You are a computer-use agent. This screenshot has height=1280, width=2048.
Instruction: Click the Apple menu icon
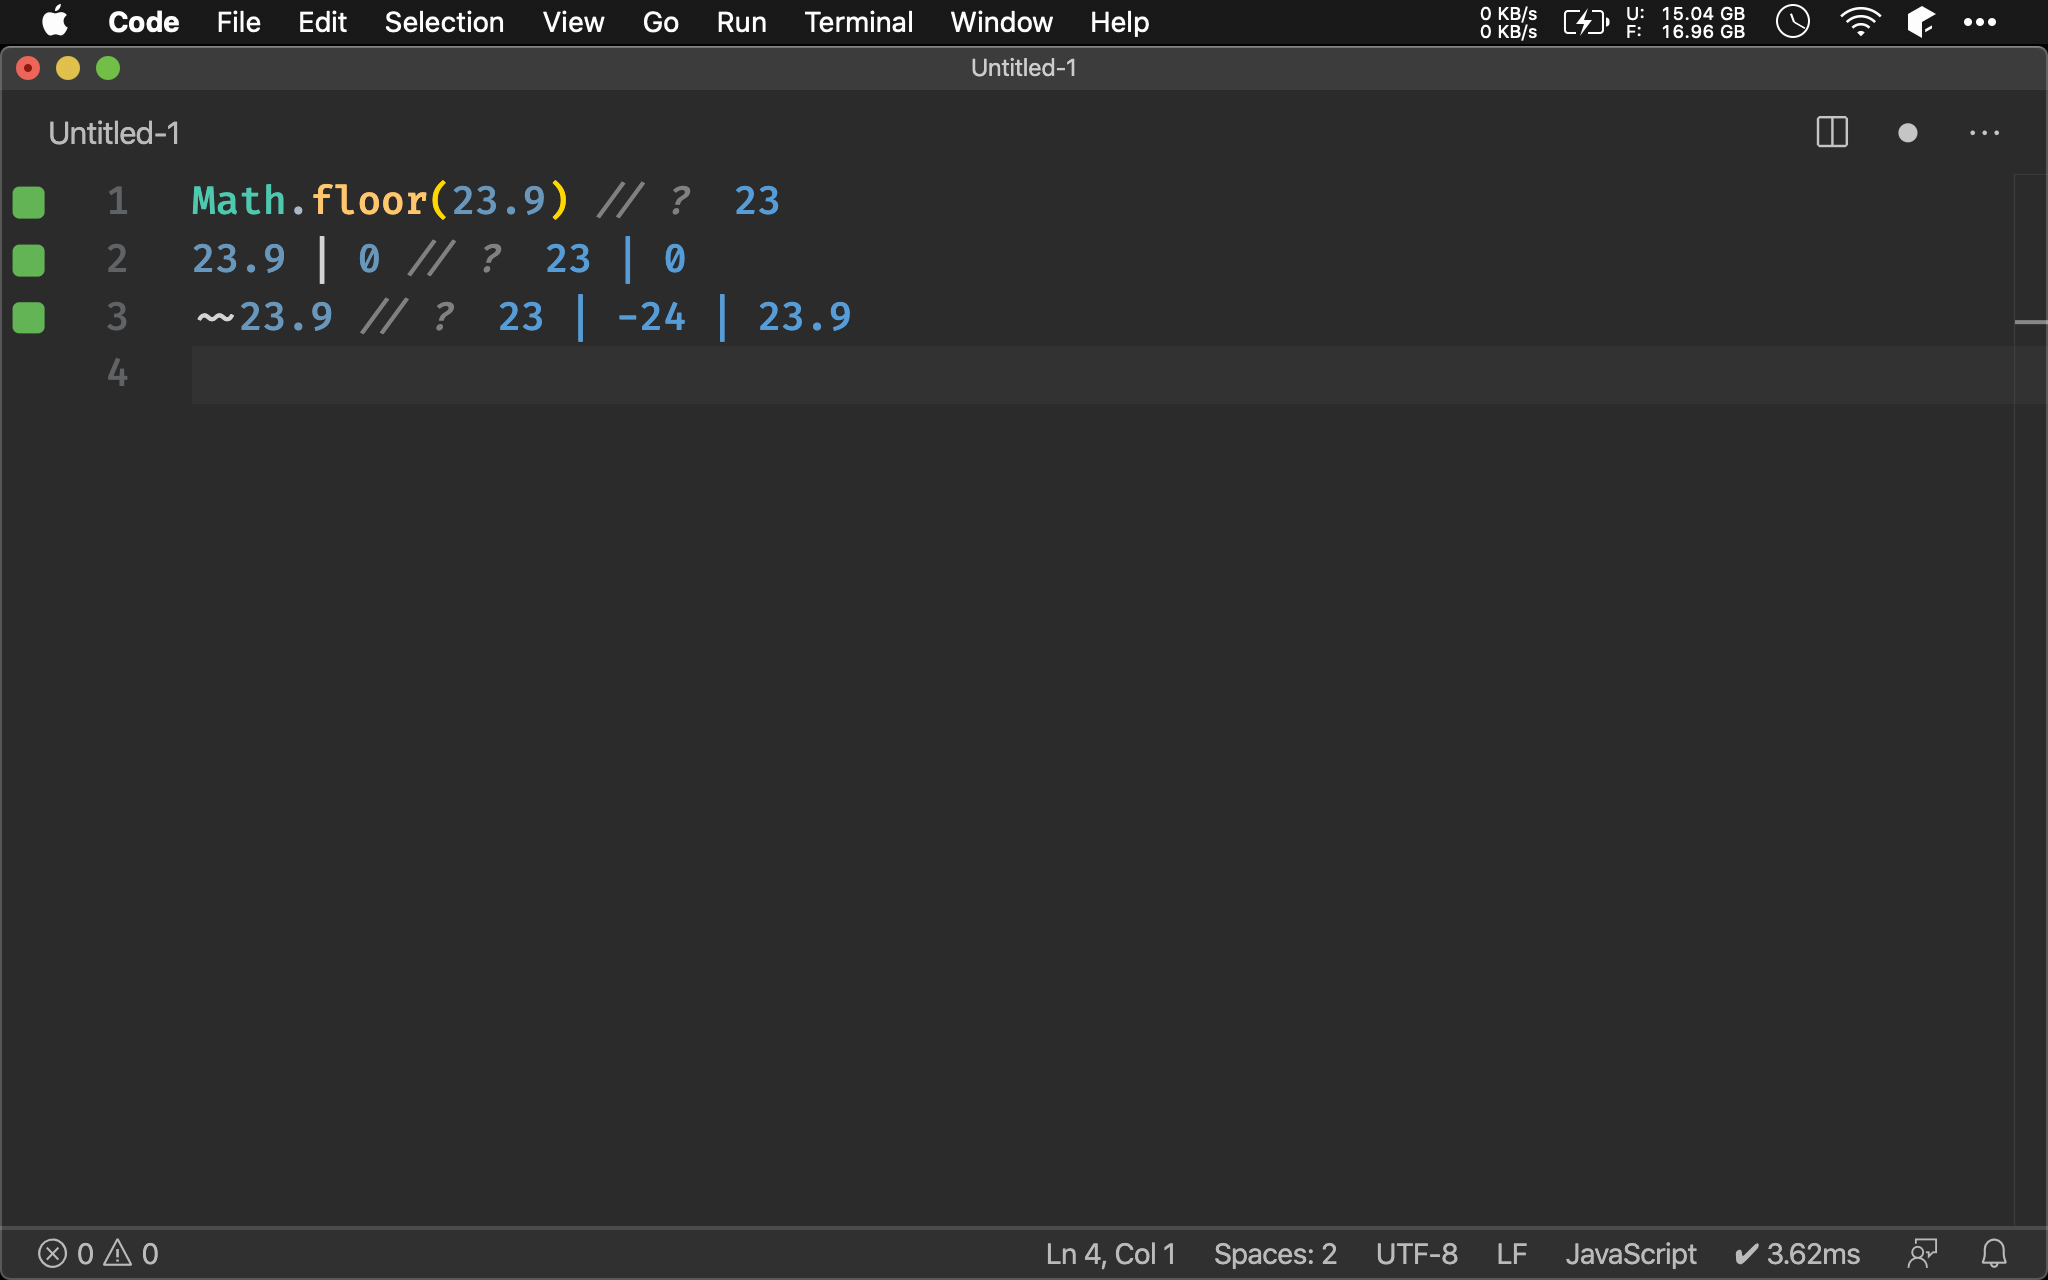pyautogui.click(x=55, y=22)
